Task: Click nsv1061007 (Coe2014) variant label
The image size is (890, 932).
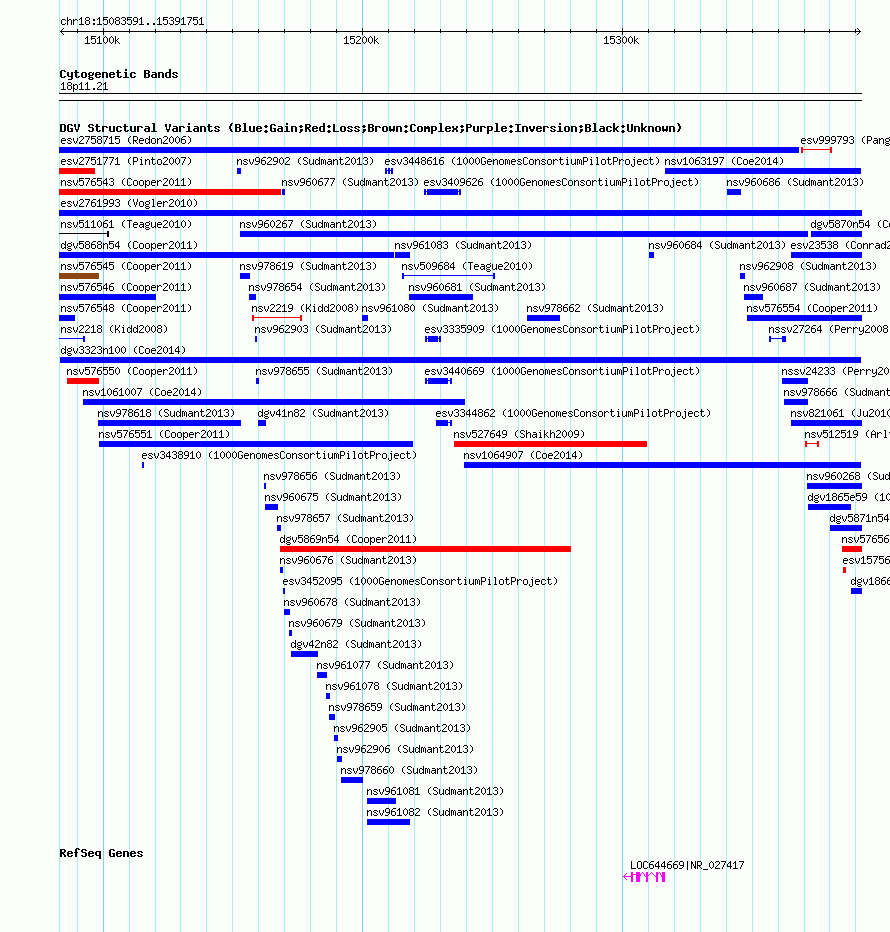Action: coord(142,392)
